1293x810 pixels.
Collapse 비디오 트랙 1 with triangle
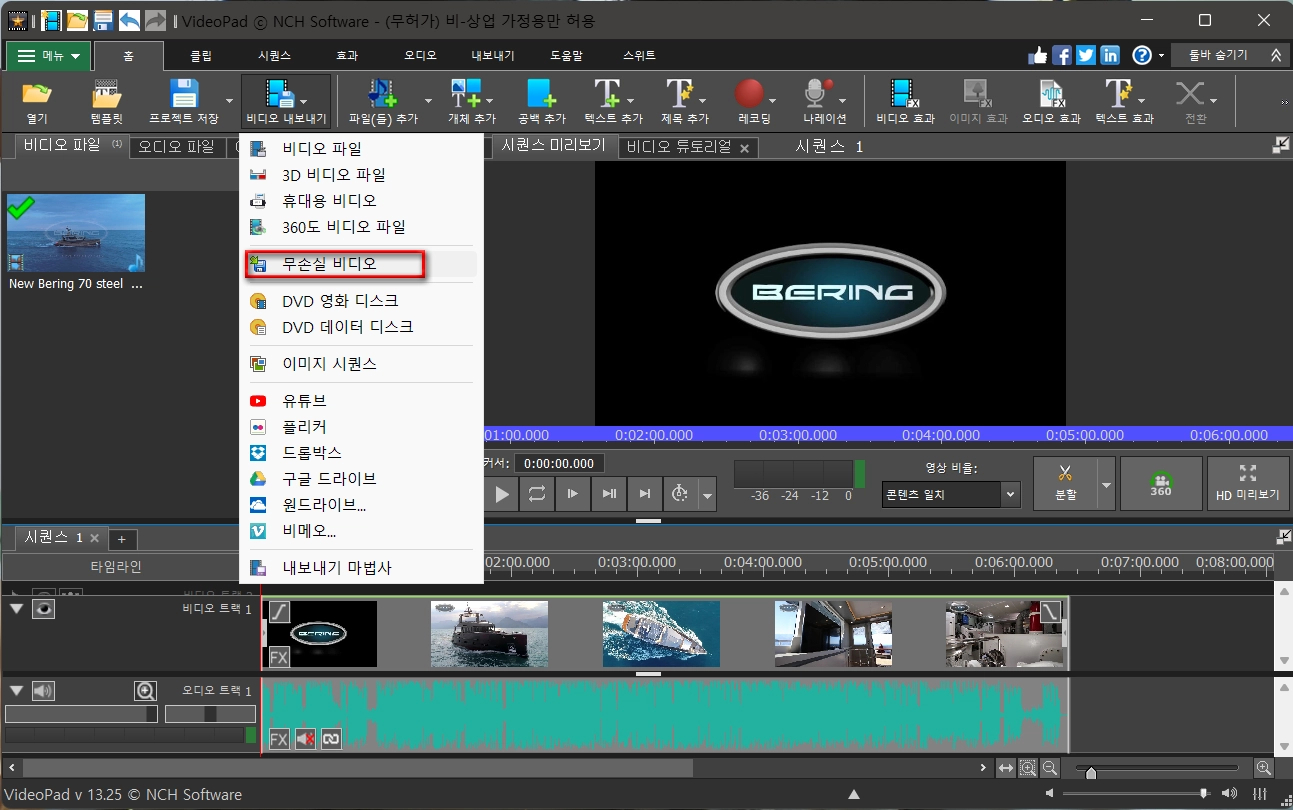16,609
